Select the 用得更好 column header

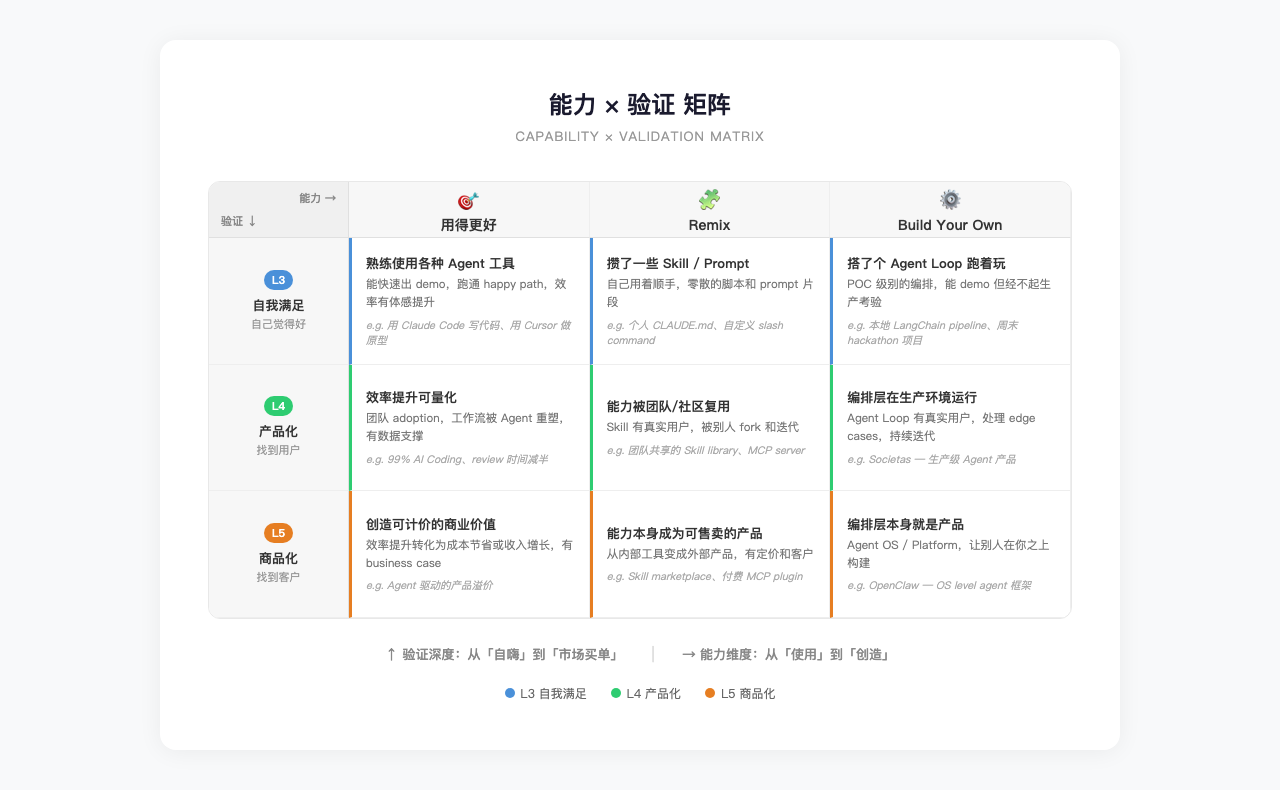point(468,225)
